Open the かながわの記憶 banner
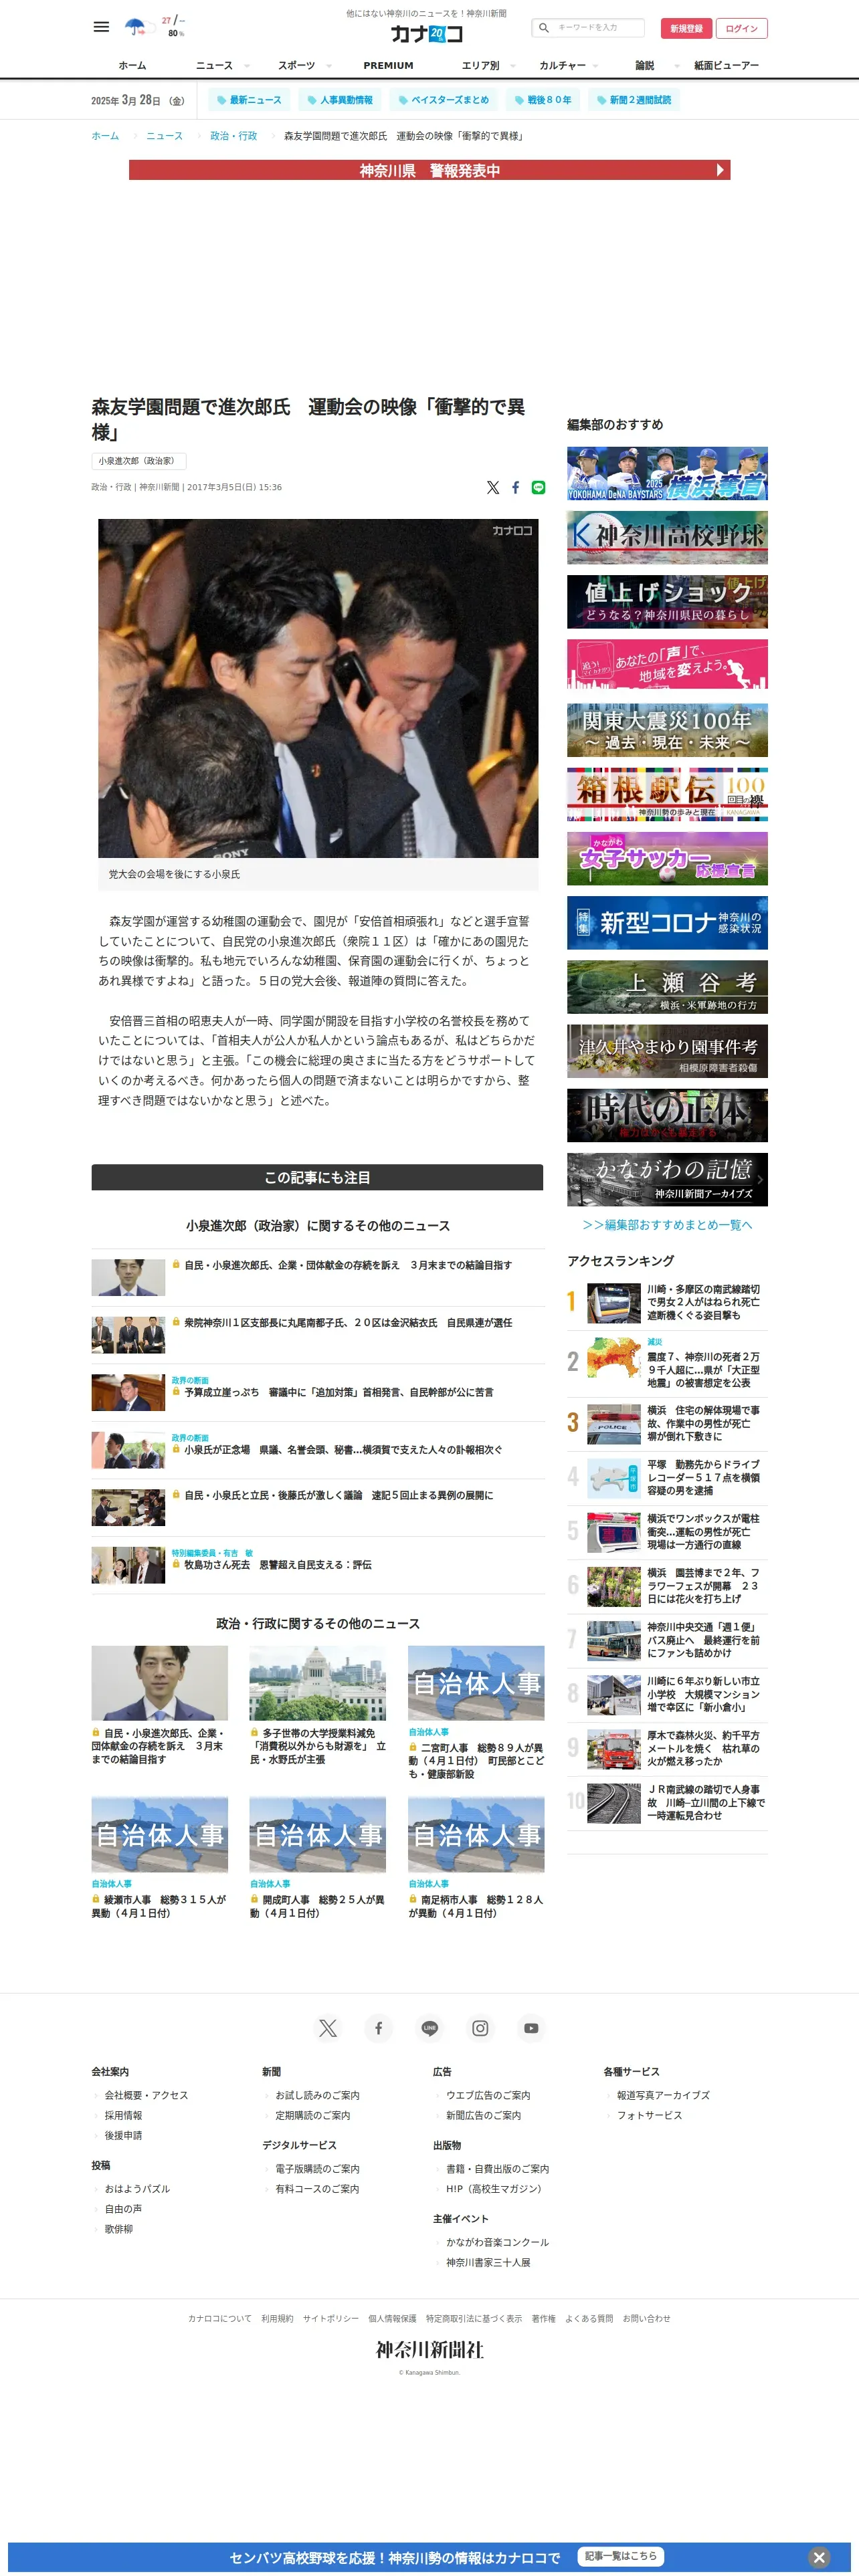The width and height of the screenshot is (859, 2576). coord(667,1179)
